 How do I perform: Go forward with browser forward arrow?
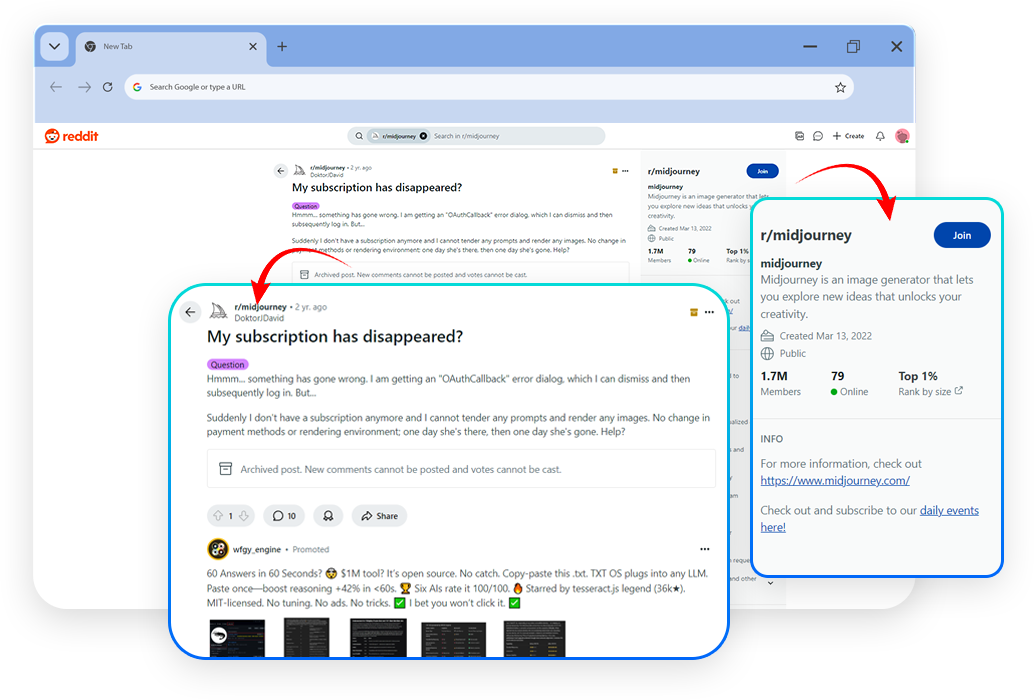click(84, 87)
